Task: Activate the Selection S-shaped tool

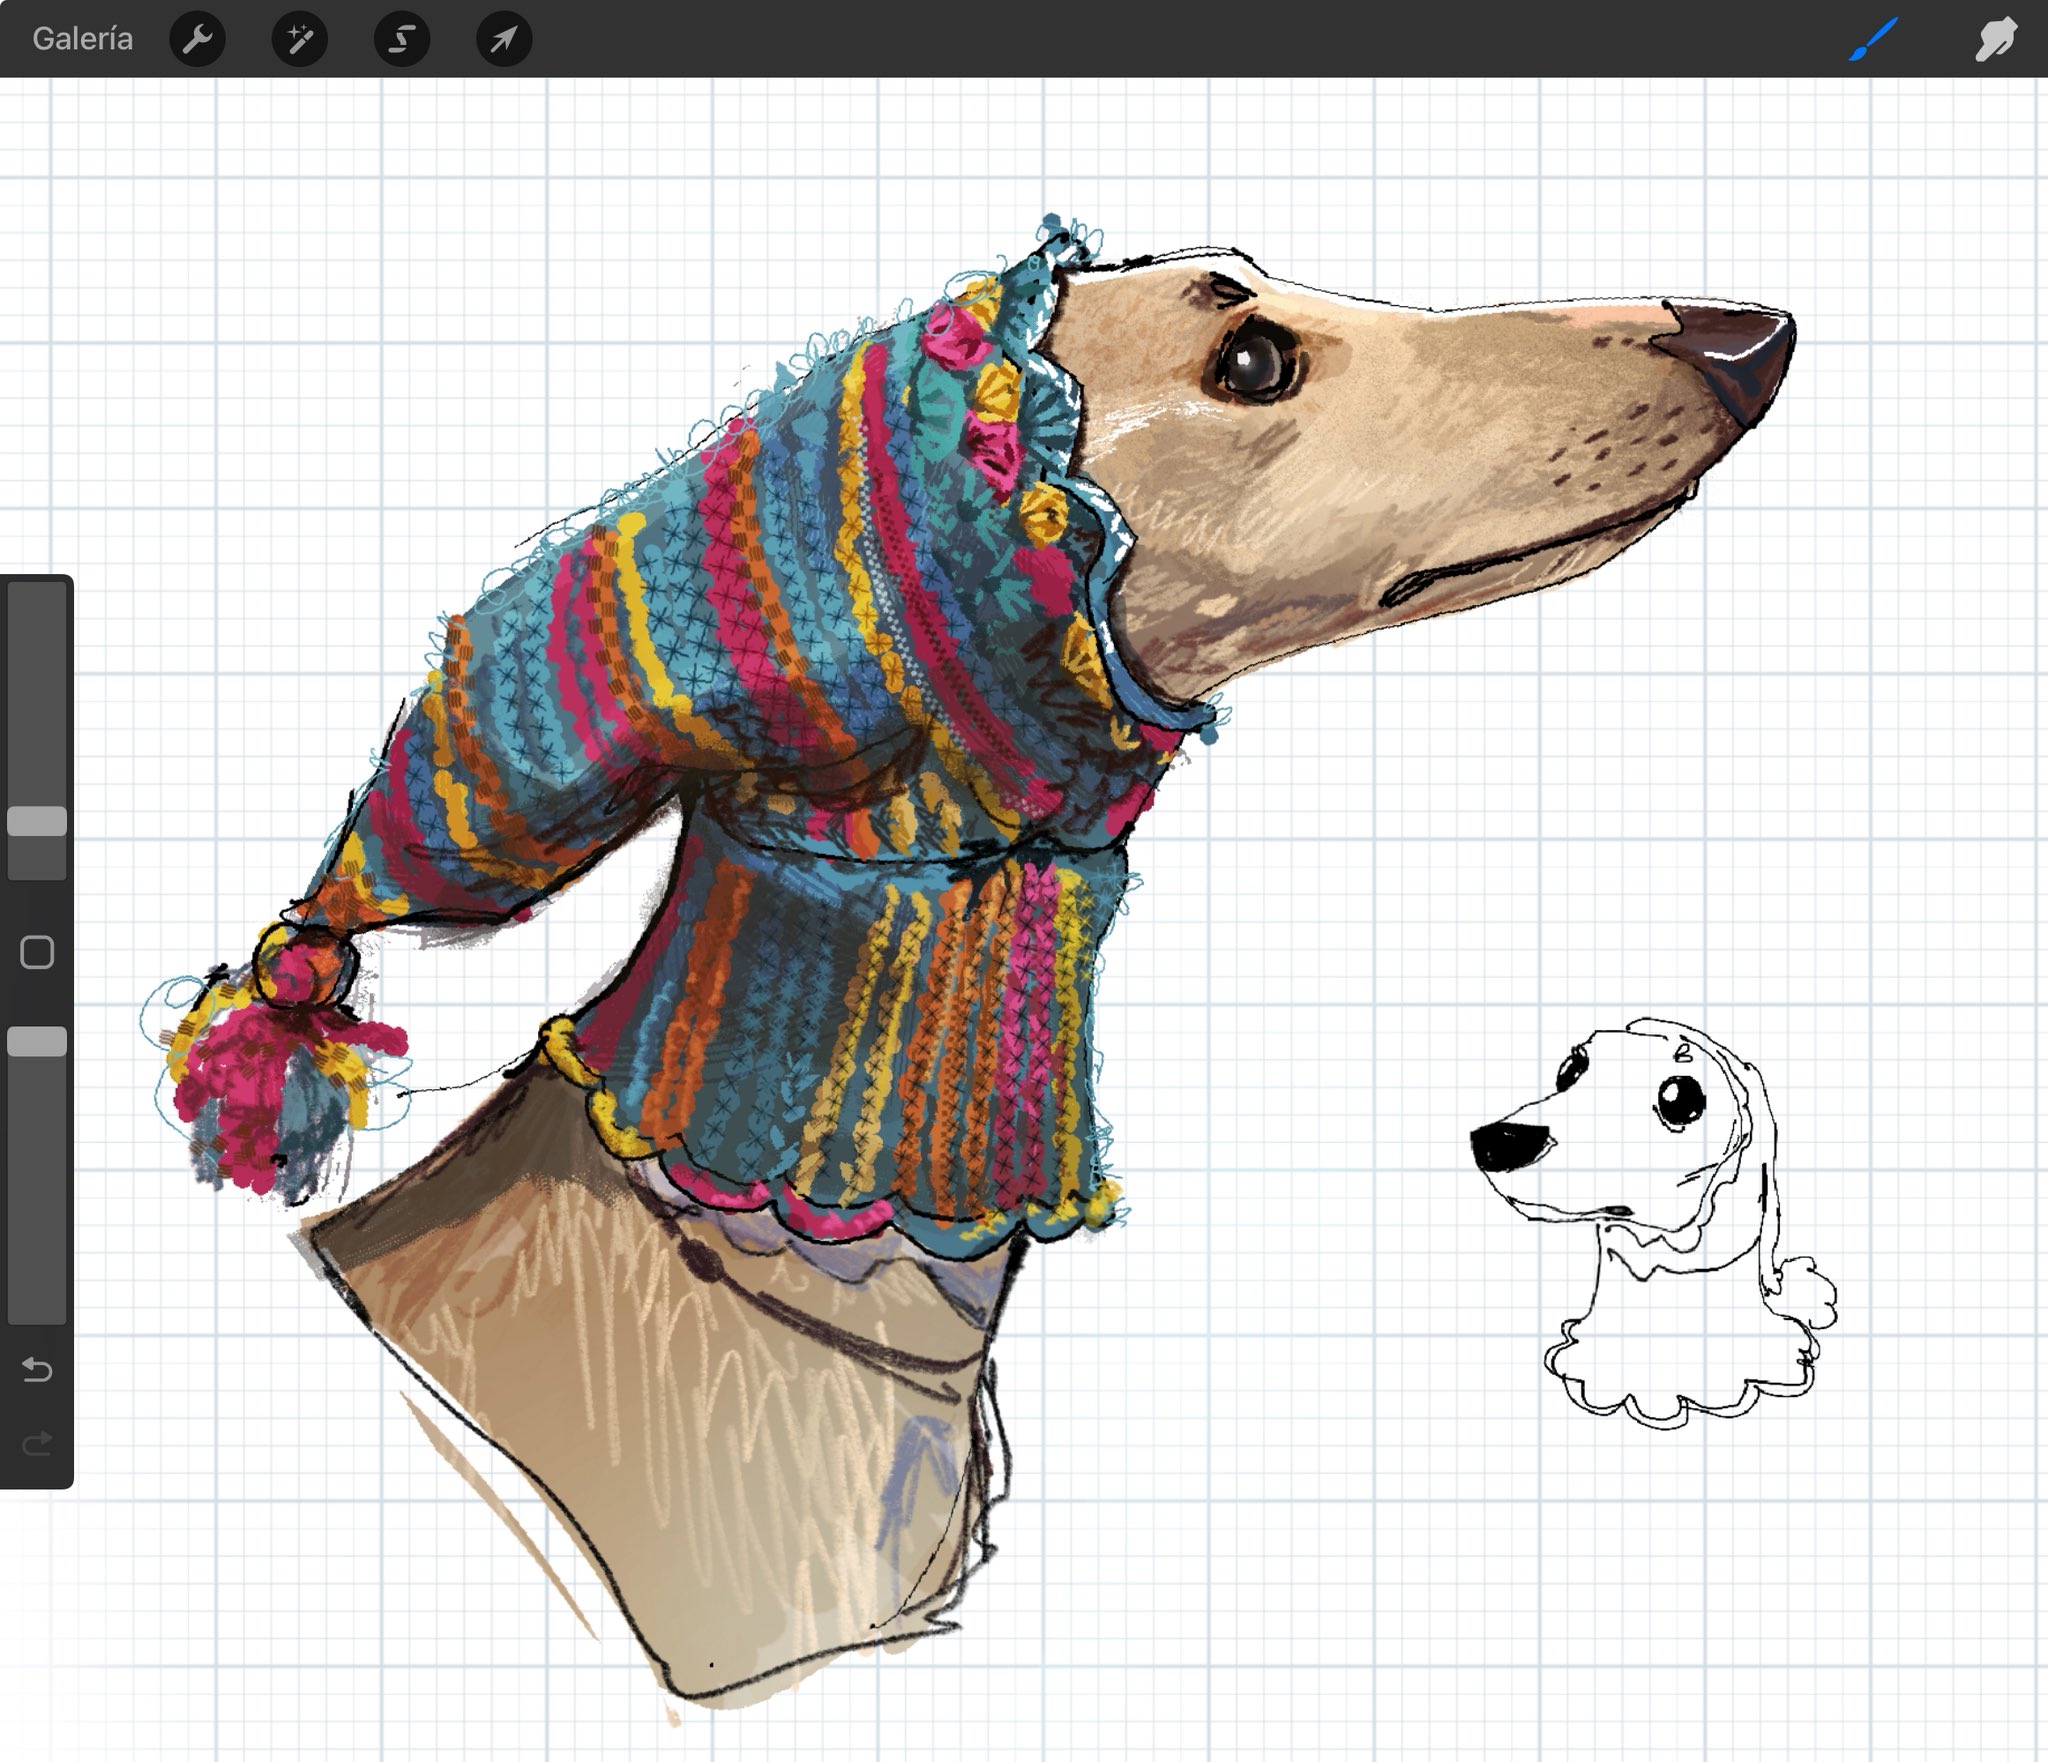Action: (x=402, y=39)
